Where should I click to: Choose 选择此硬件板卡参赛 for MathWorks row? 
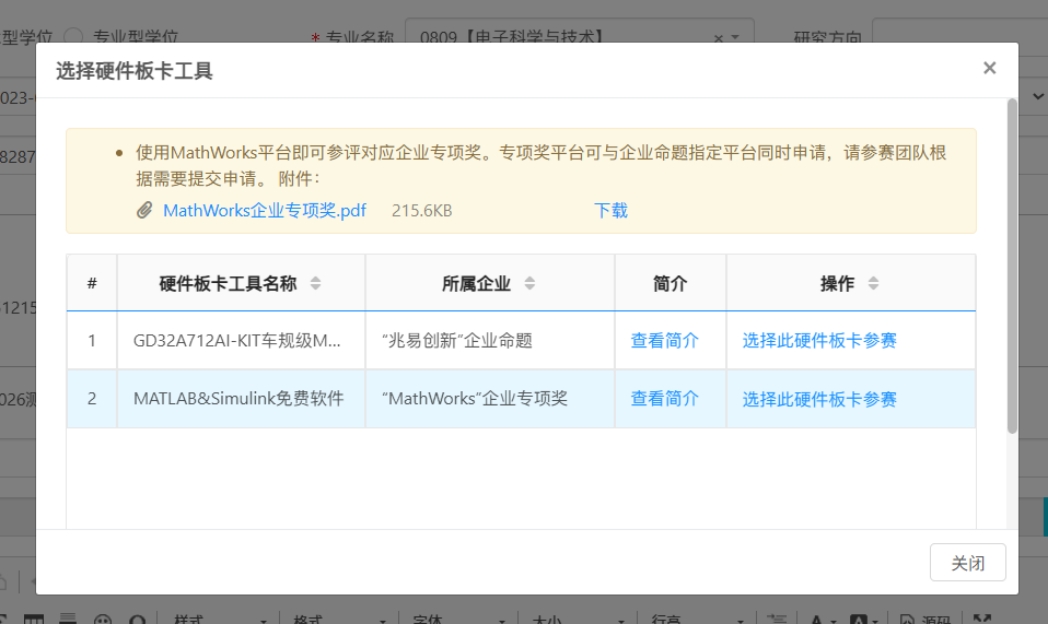coord(819,400)
